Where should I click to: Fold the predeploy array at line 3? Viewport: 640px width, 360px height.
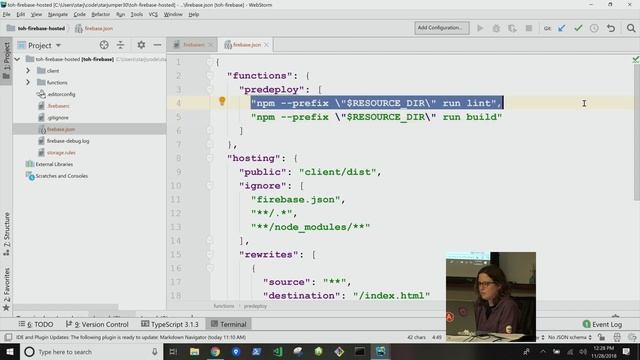click(209, 89)
